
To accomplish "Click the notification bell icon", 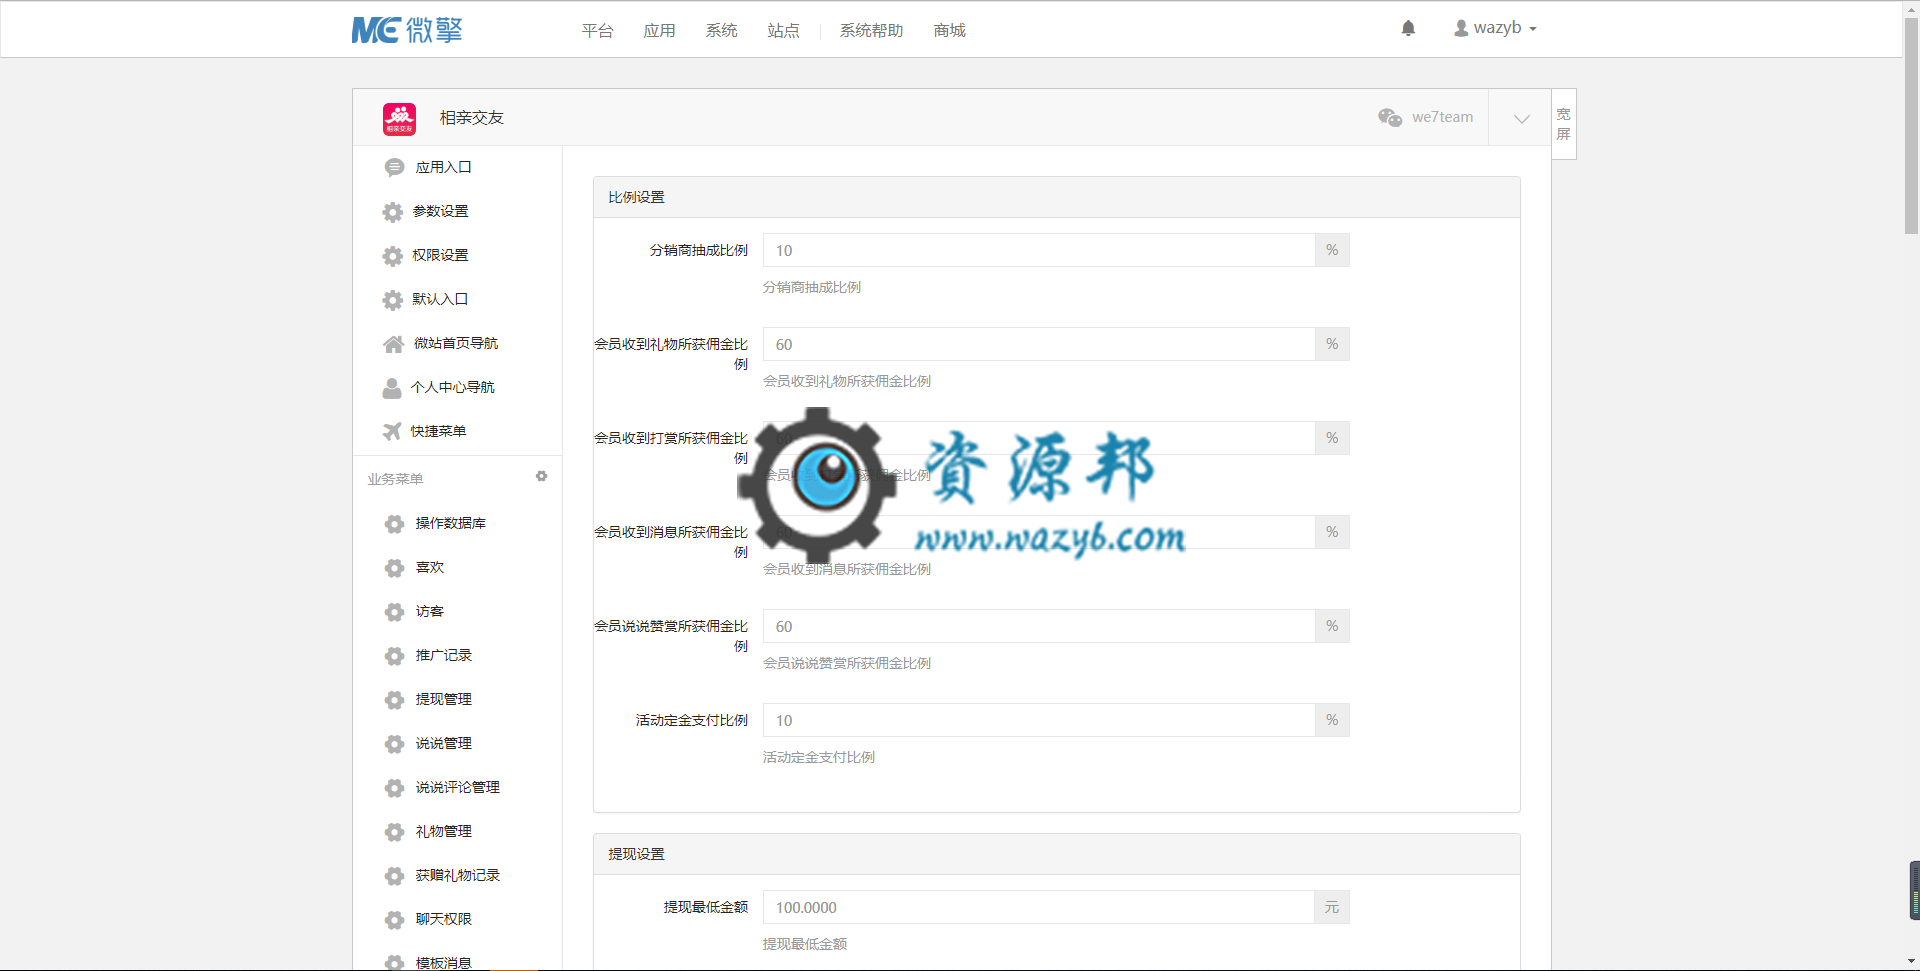I will pos(1408,28).
